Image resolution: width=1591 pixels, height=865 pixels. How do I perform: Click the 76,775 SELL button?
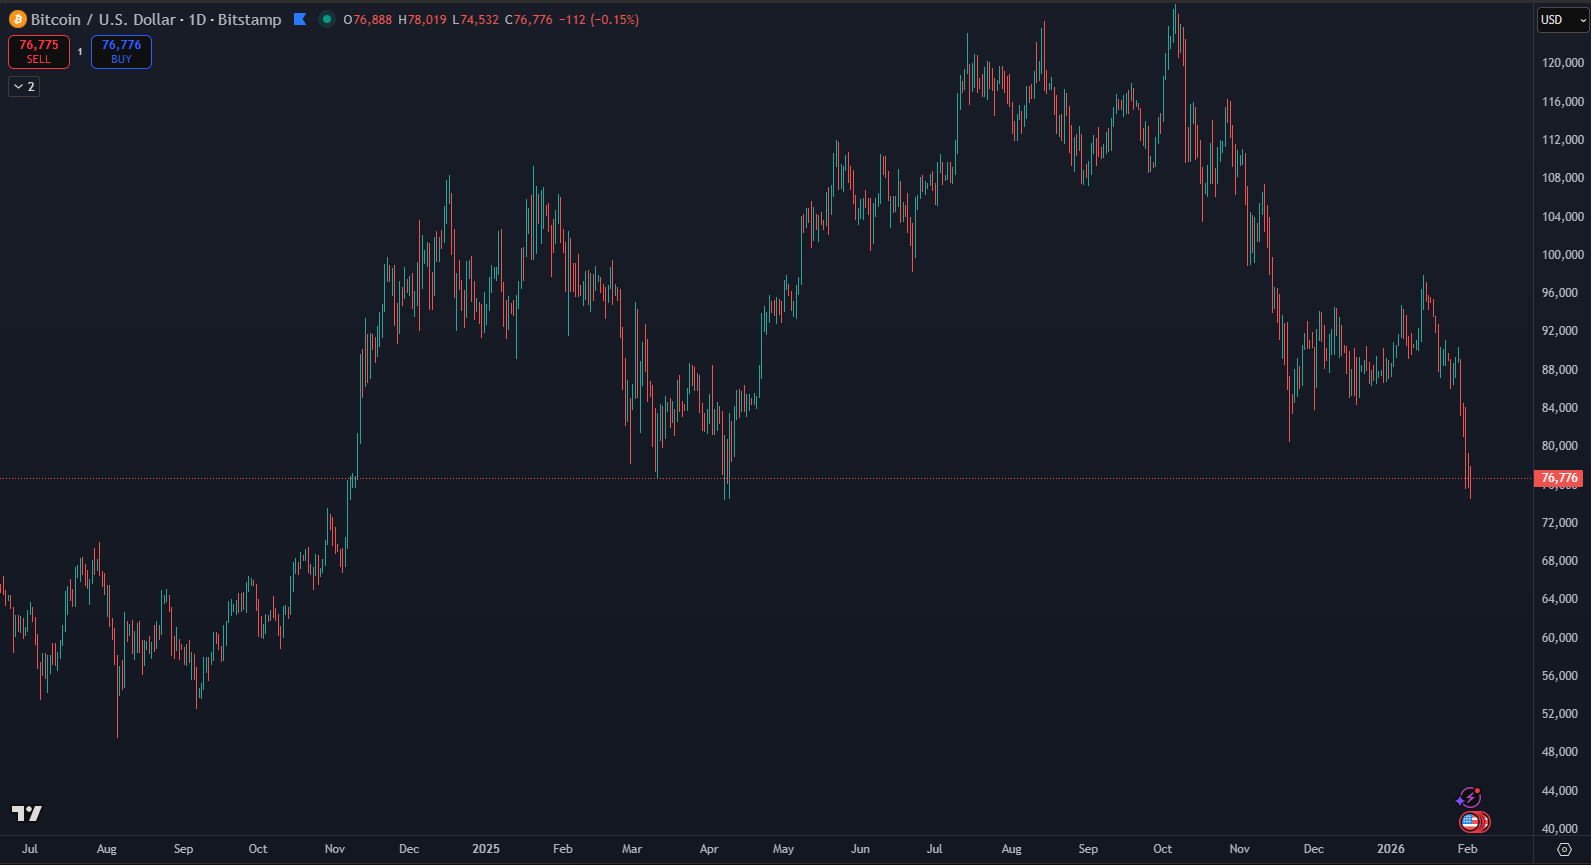click(39, 52)
